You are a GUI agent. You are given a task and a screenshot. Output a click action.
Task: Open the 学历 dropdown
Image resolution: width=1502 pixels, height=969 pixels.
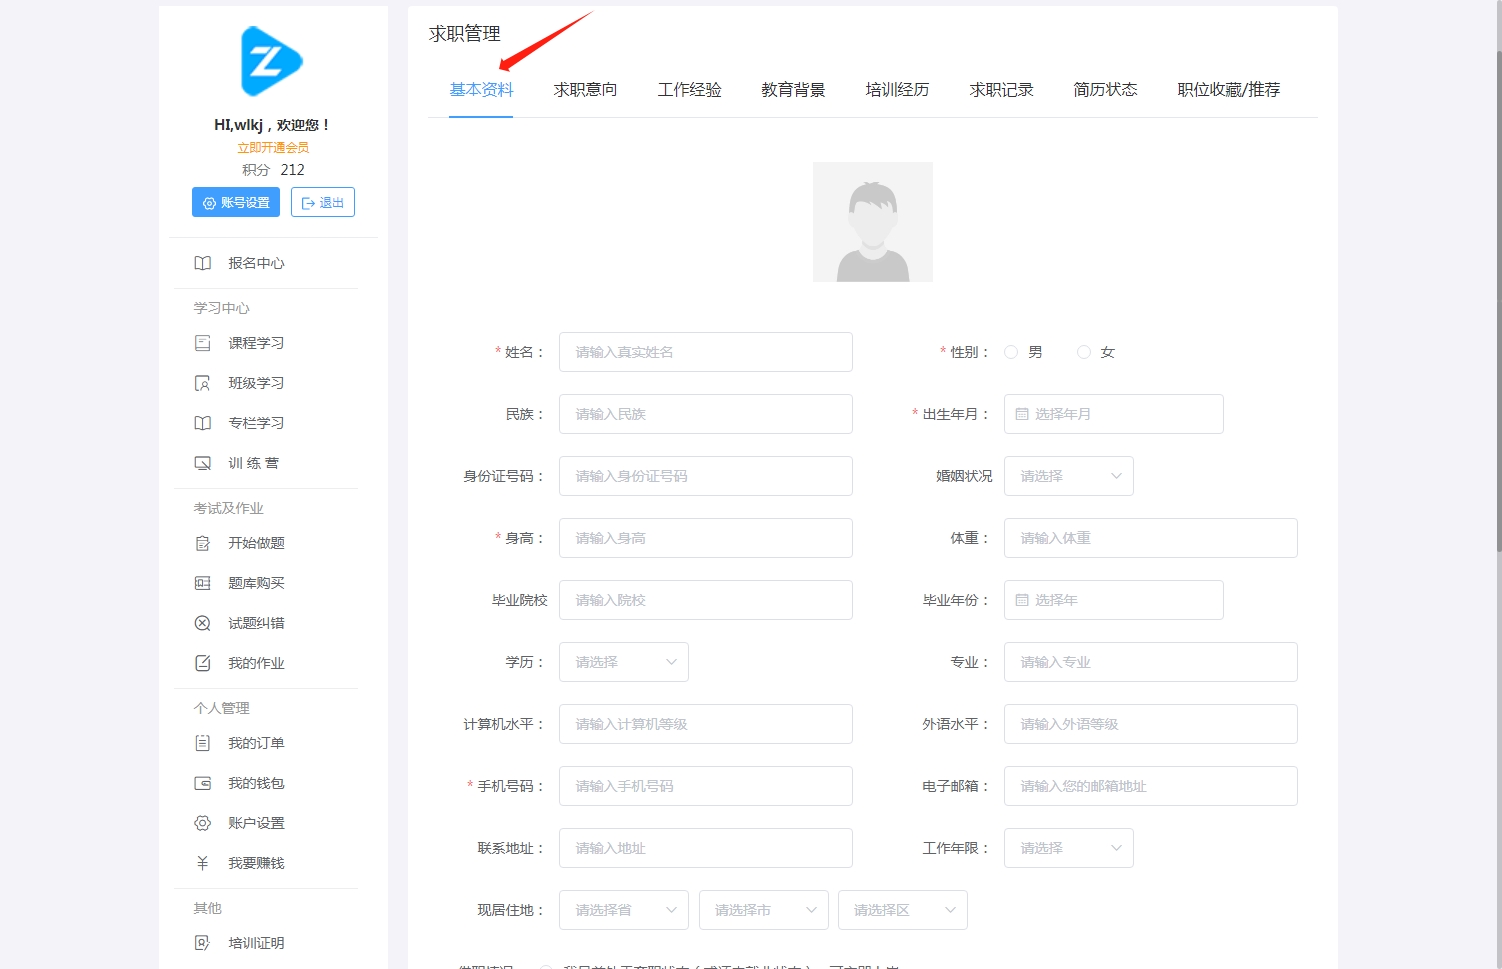point(624,662)
